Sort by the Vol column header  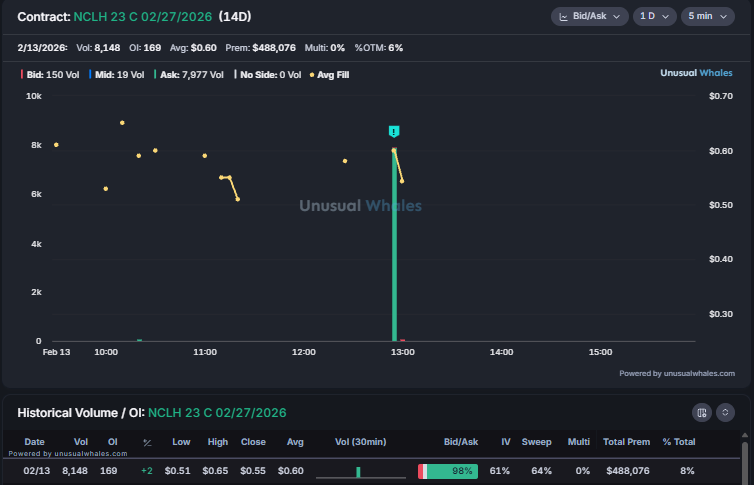(x=81, y=442)
